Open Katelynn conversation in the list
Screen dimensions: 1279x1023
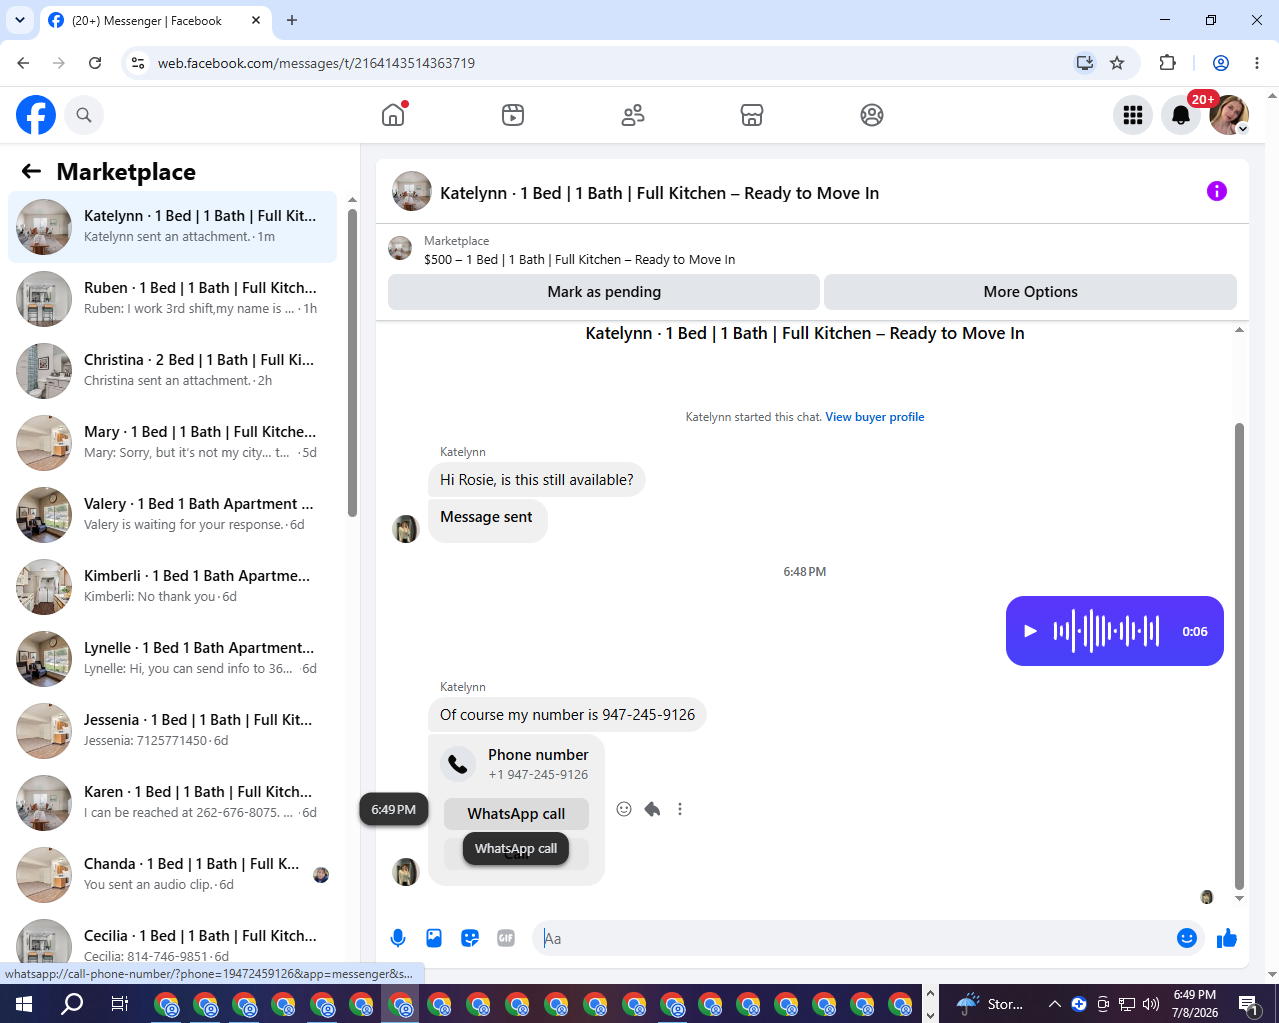[x=172, y=227]
